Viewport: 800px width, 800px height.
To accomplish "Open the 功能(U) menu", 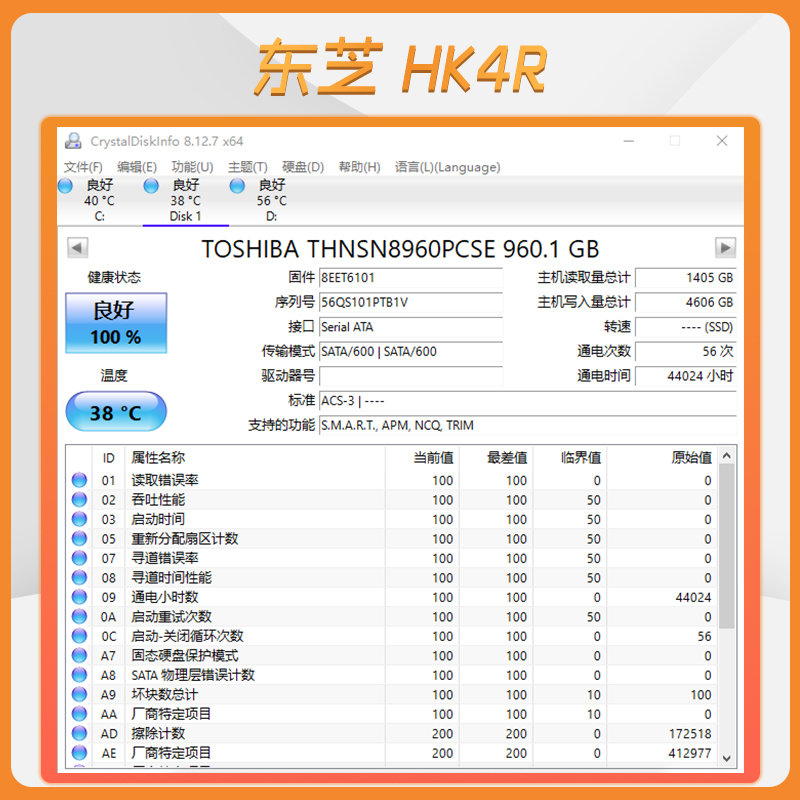I will tap(192, 167).
